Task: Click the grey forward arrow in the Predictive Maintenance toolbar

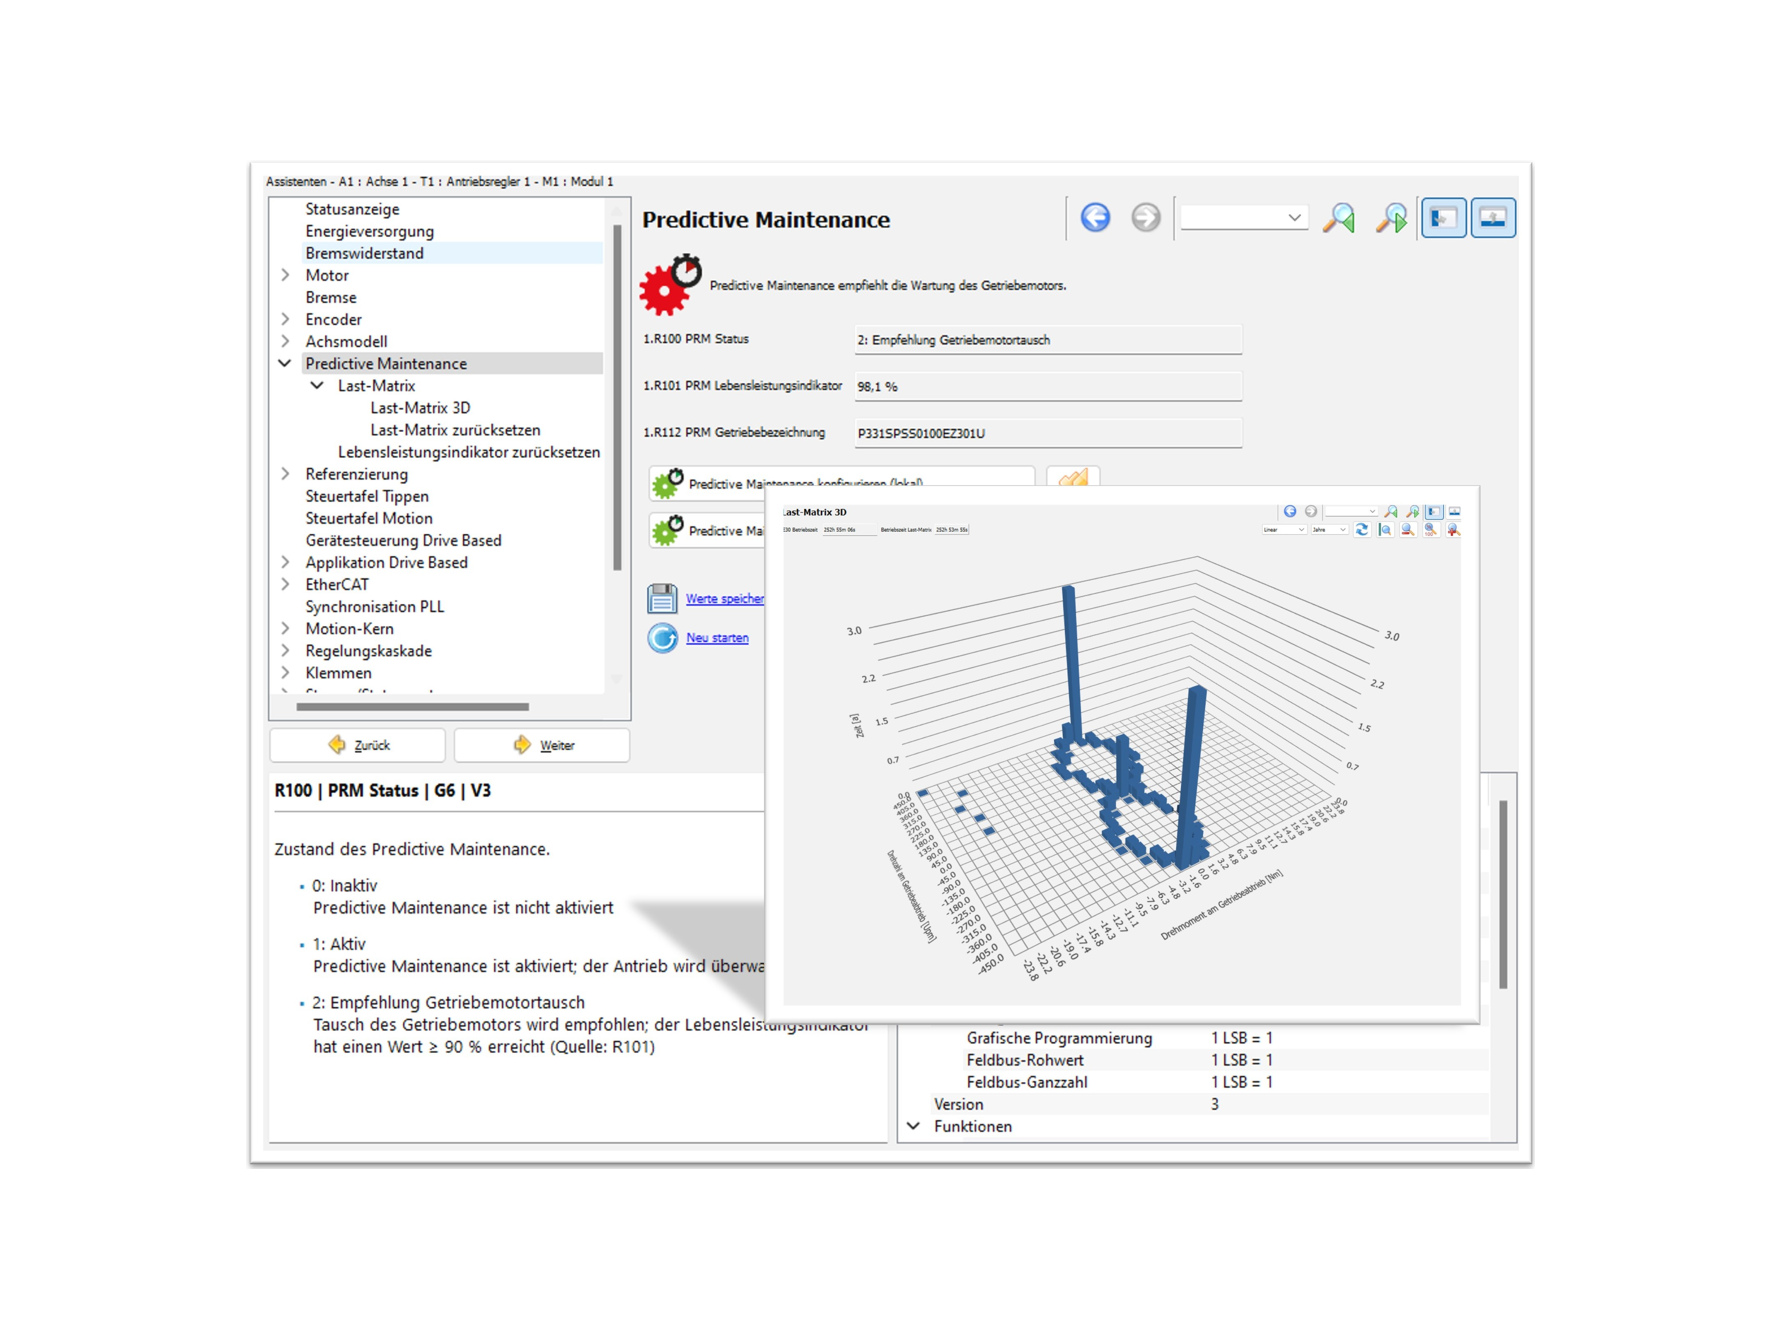Action: click(x=1145, y=218)
